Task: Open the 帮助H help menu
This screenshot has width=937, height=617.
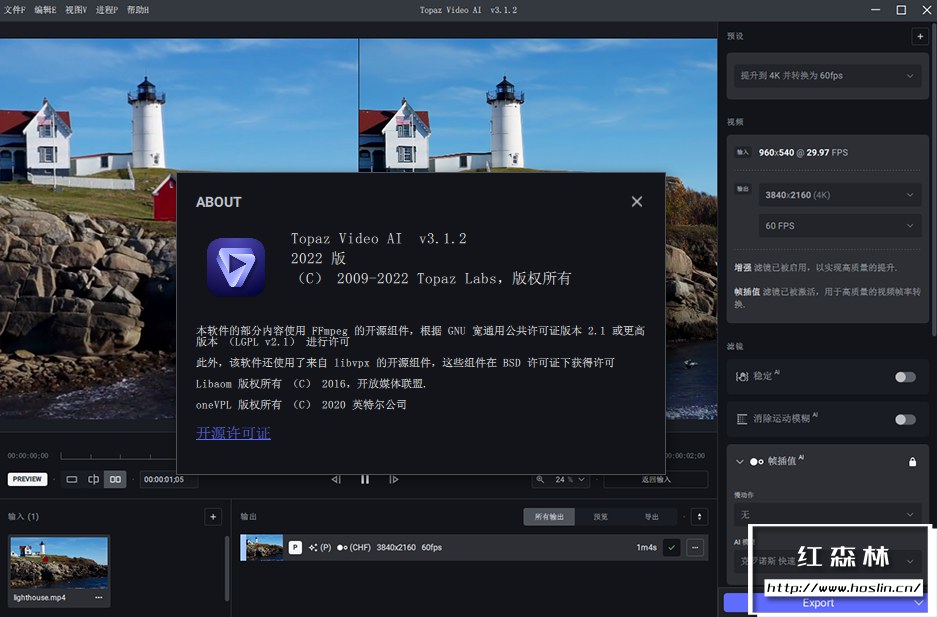Action: [x=138, y=10]
